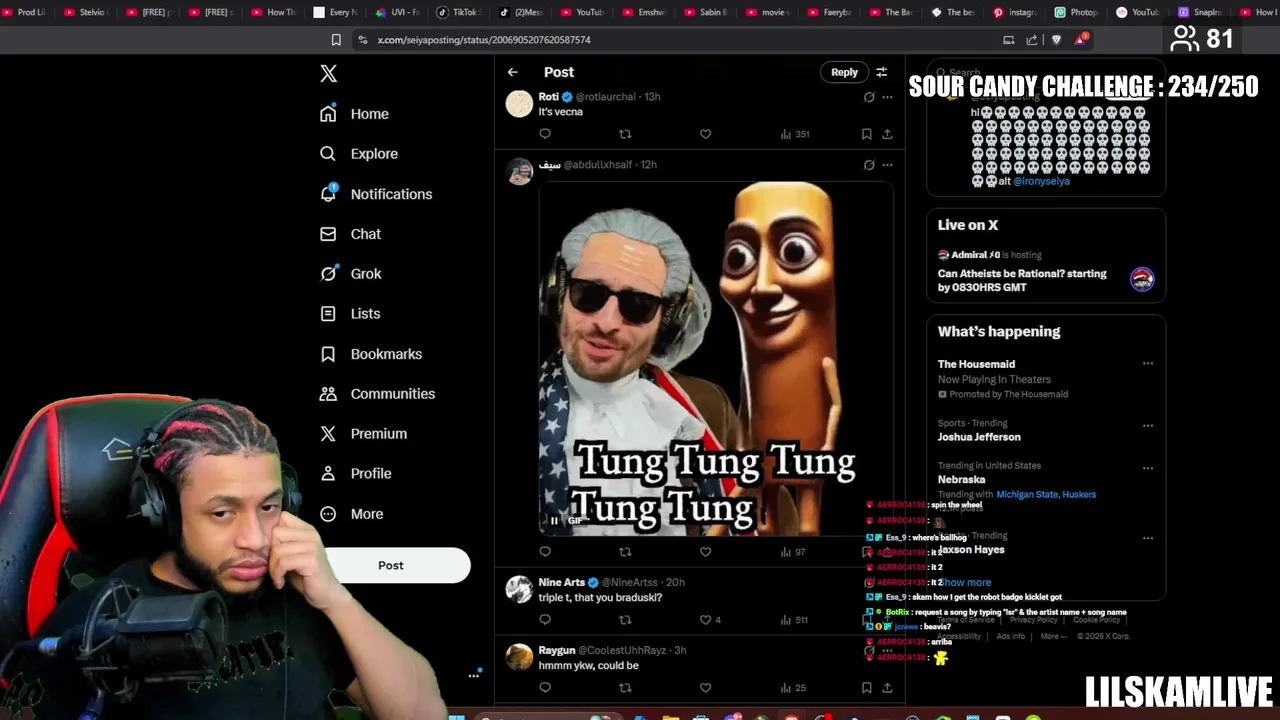Screen dimensions: 1280x720
Task: Click Grok explain icon on Roti's post
Action: 869,97
